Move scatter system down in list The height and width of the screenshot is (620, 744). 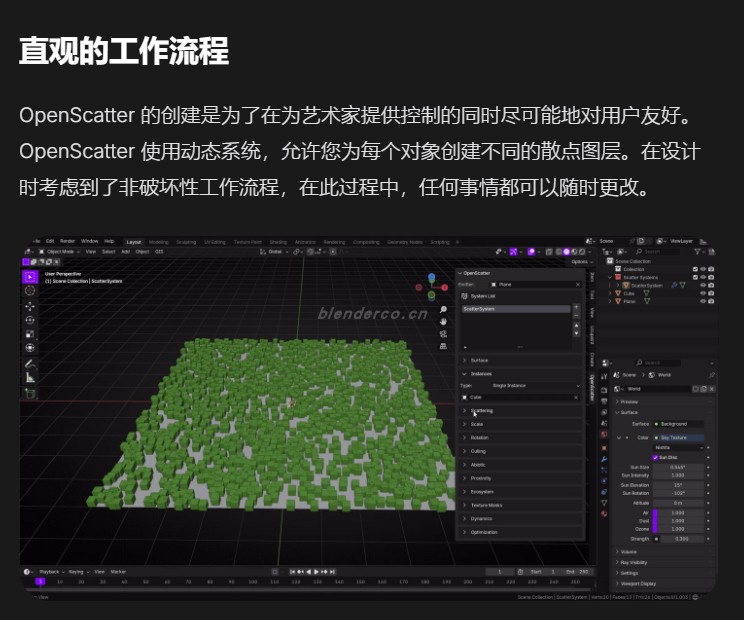577,334
